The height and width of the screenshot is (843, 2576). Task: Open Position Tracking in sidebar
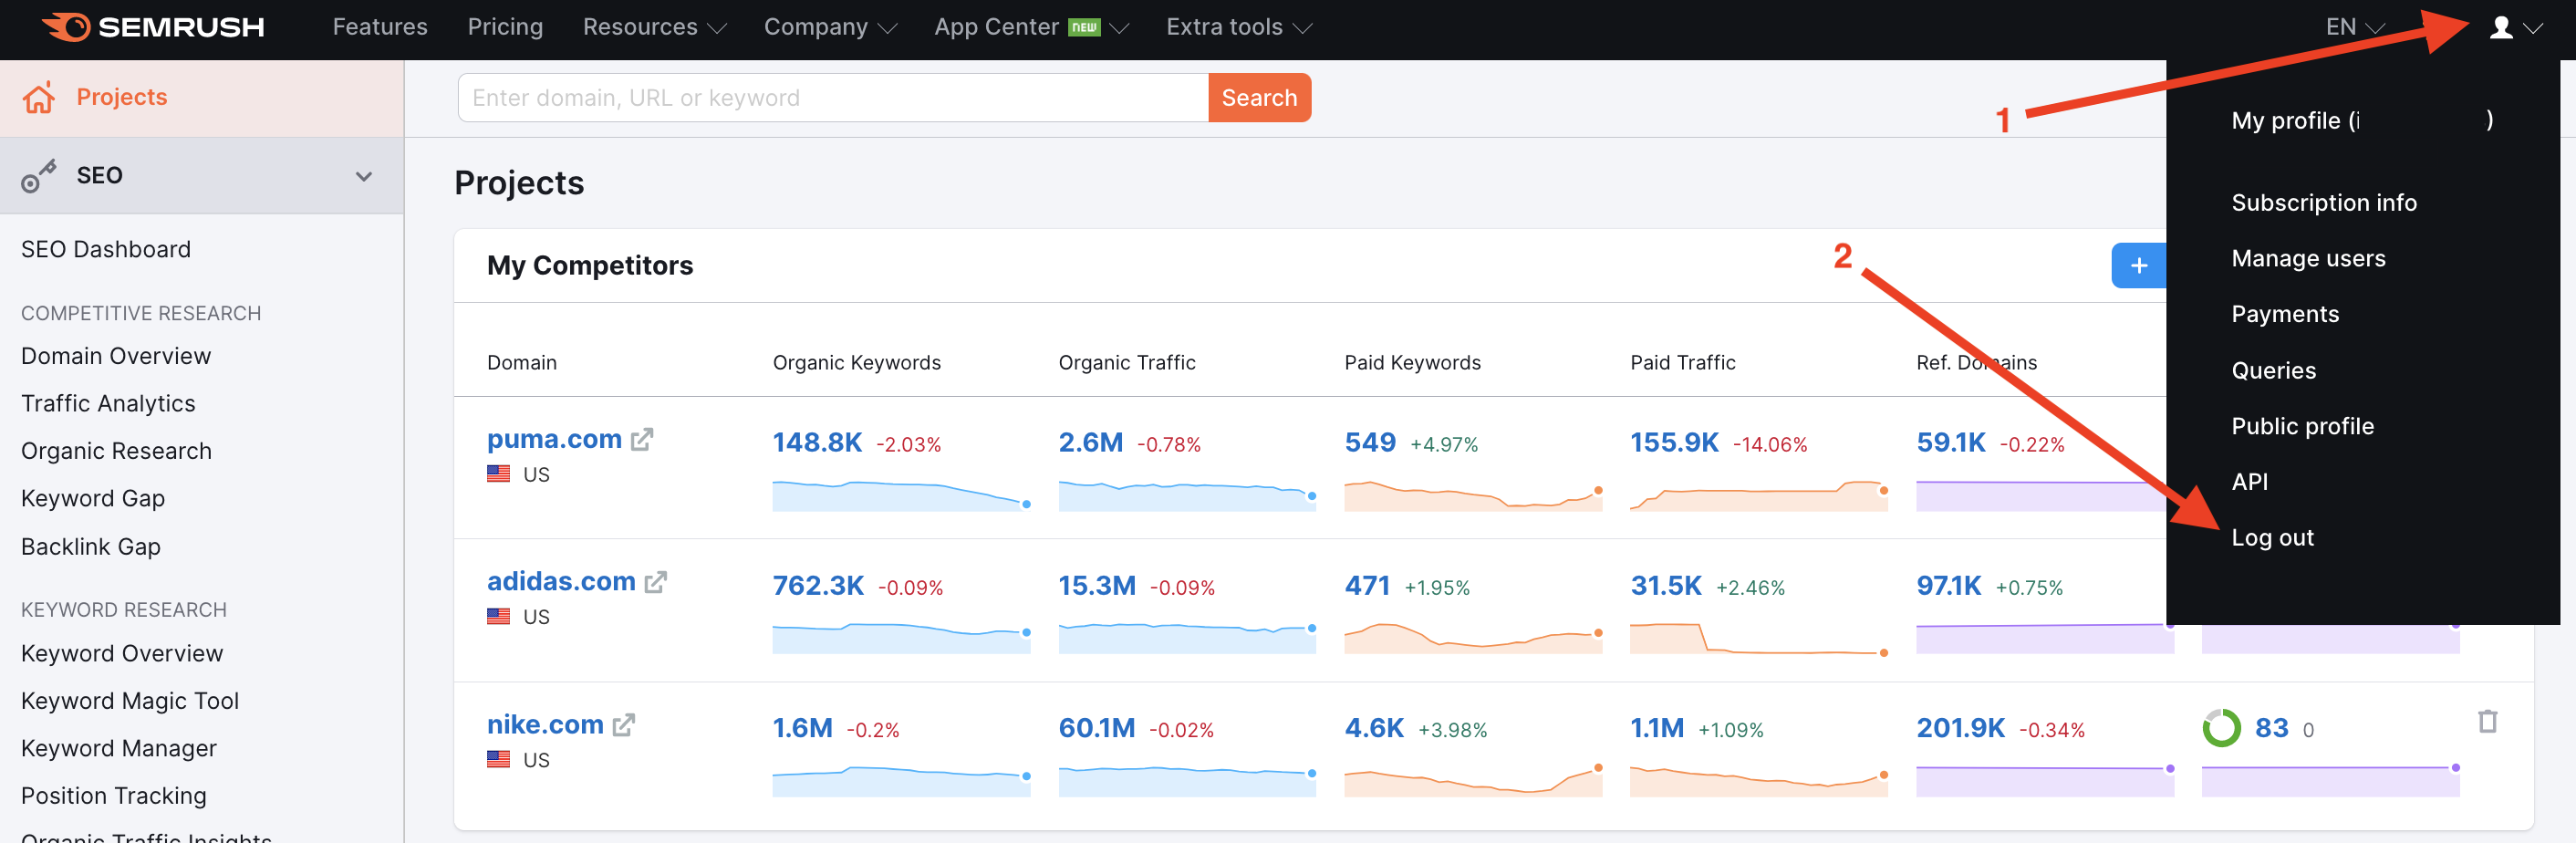click(114, 796)
